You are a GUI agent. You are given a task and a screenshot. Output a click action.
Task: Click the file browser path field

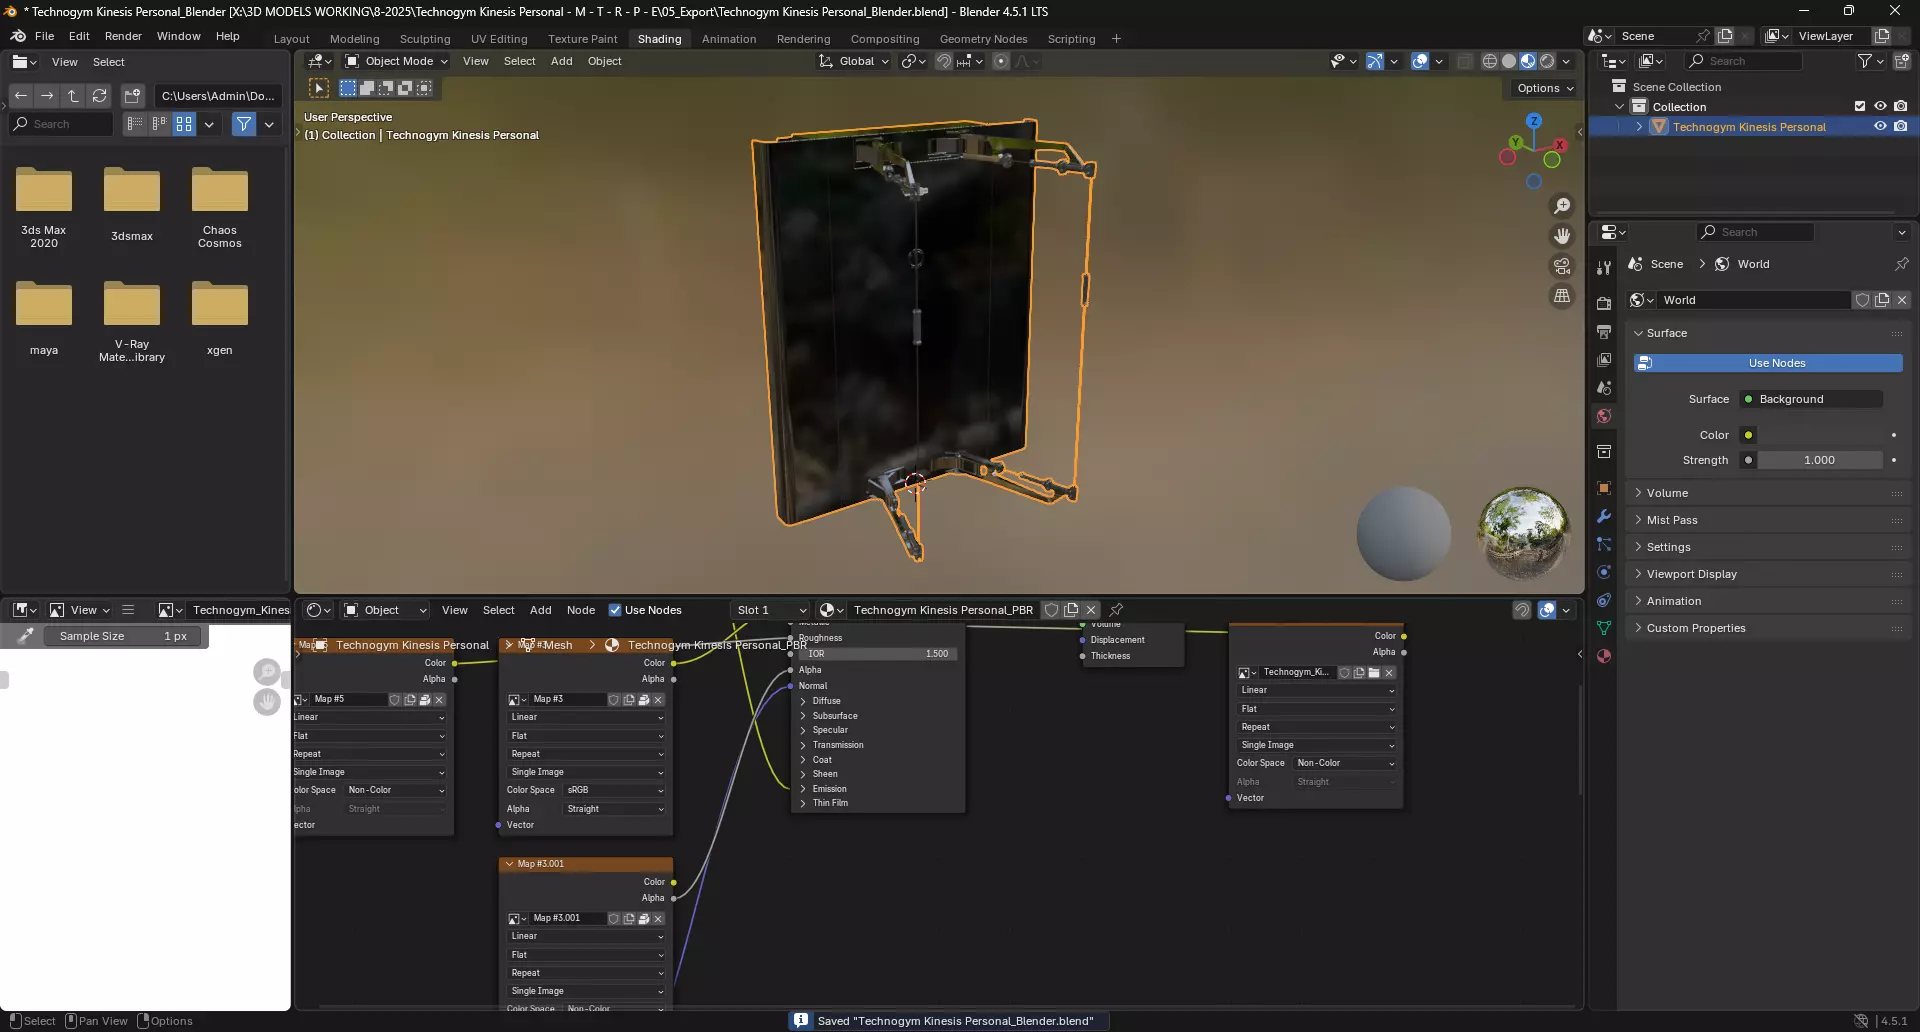[218, 96]
